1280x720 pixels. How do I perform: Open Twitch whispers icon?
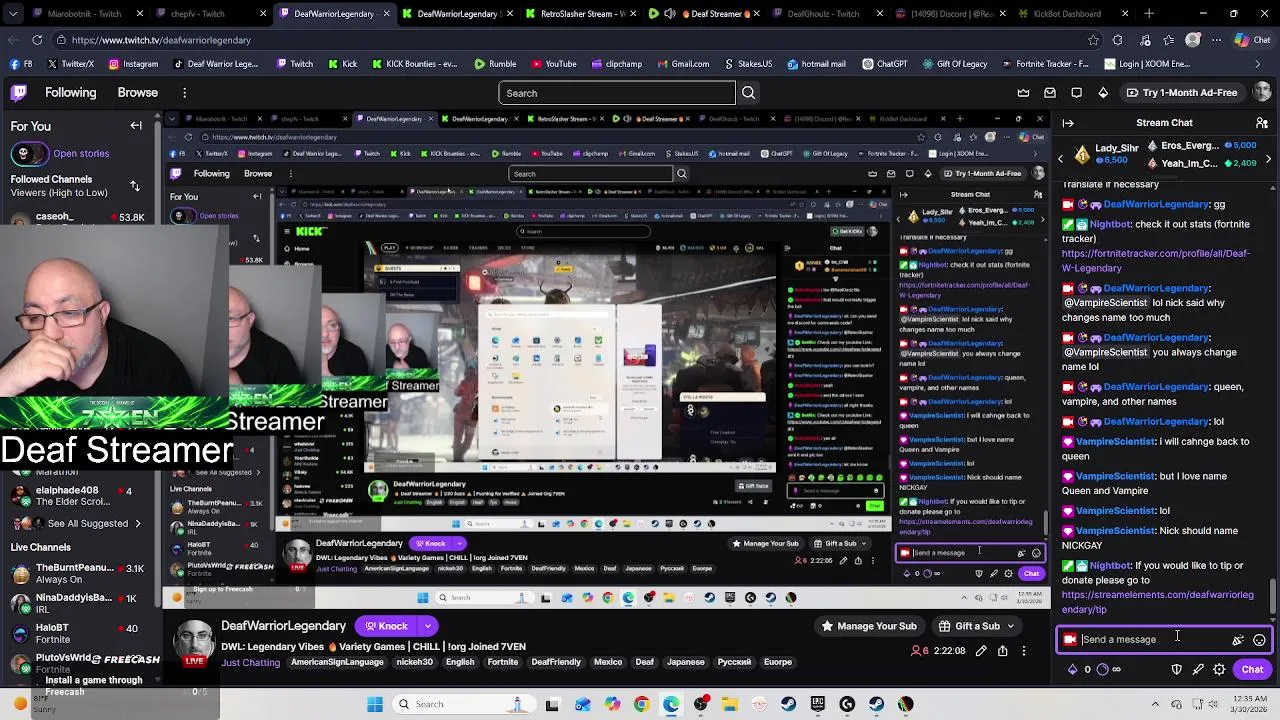1077,93
